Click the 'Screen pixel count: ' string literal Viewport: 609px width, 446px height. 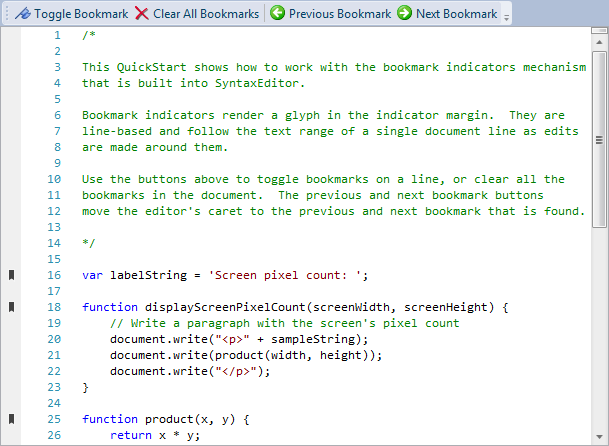[285, 275]
